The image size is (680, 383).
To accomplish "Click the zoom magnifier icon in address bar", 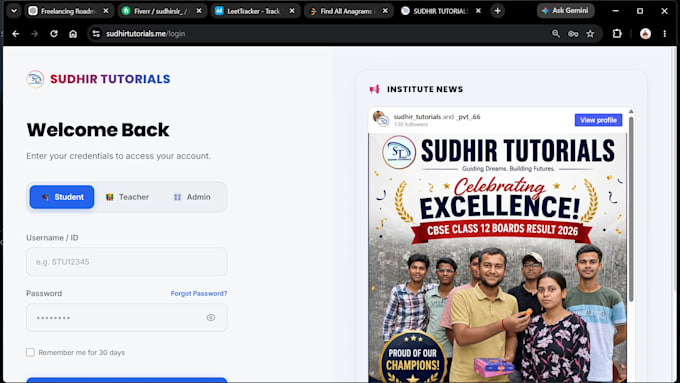I will pyautogui.click(x=556, y=33).
